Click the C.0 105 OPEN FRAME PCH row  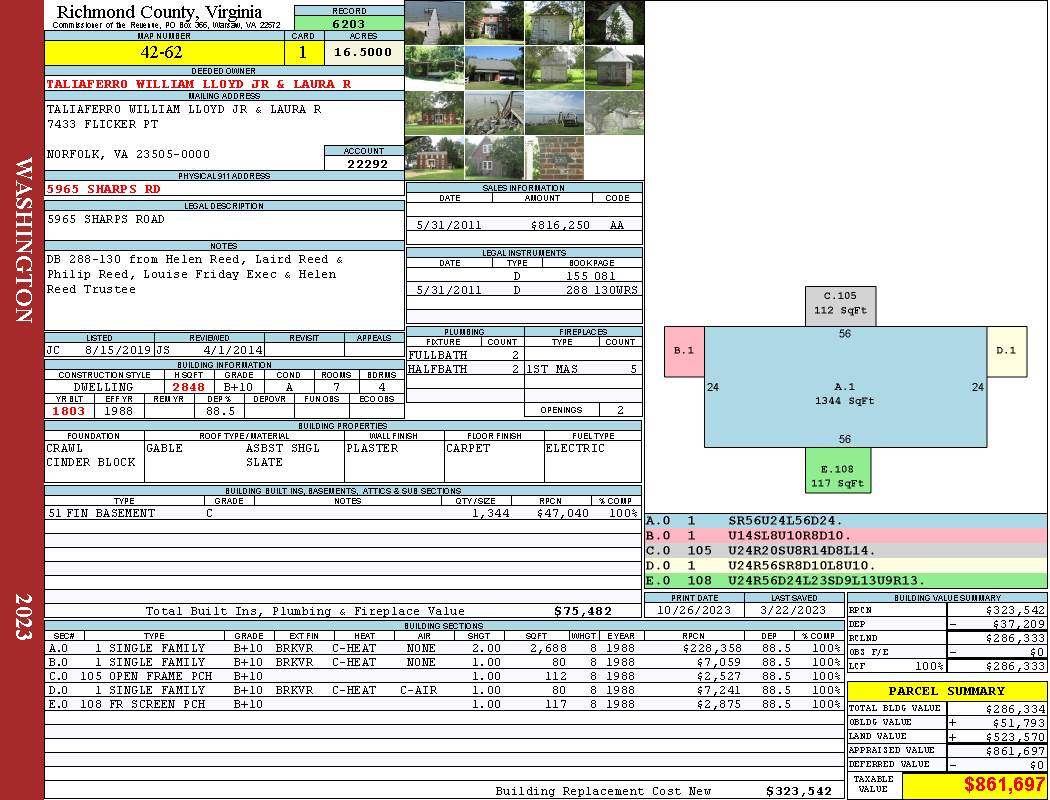tap(444, 676)
